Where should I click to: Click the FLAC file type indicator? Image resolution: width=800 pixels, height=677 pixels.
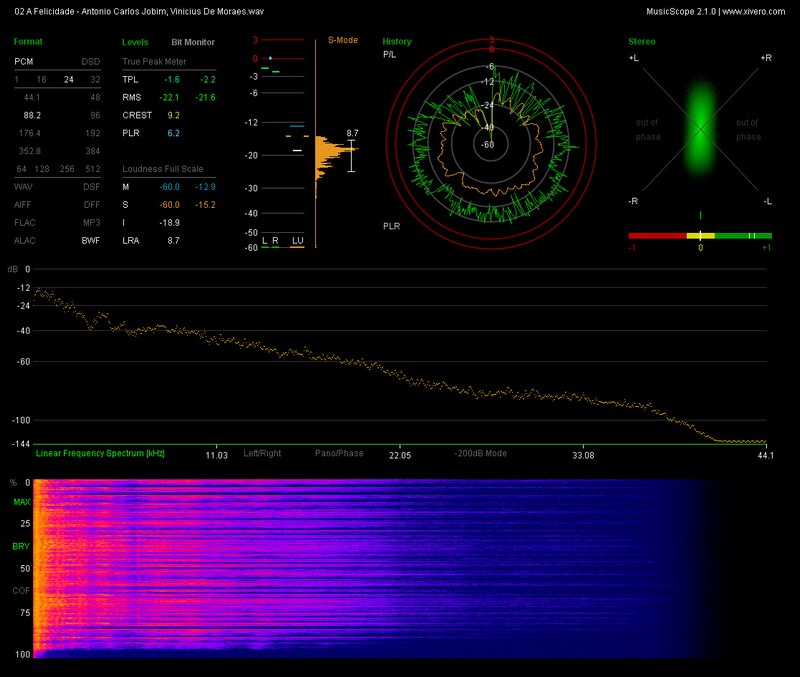[x=25, y=223]
